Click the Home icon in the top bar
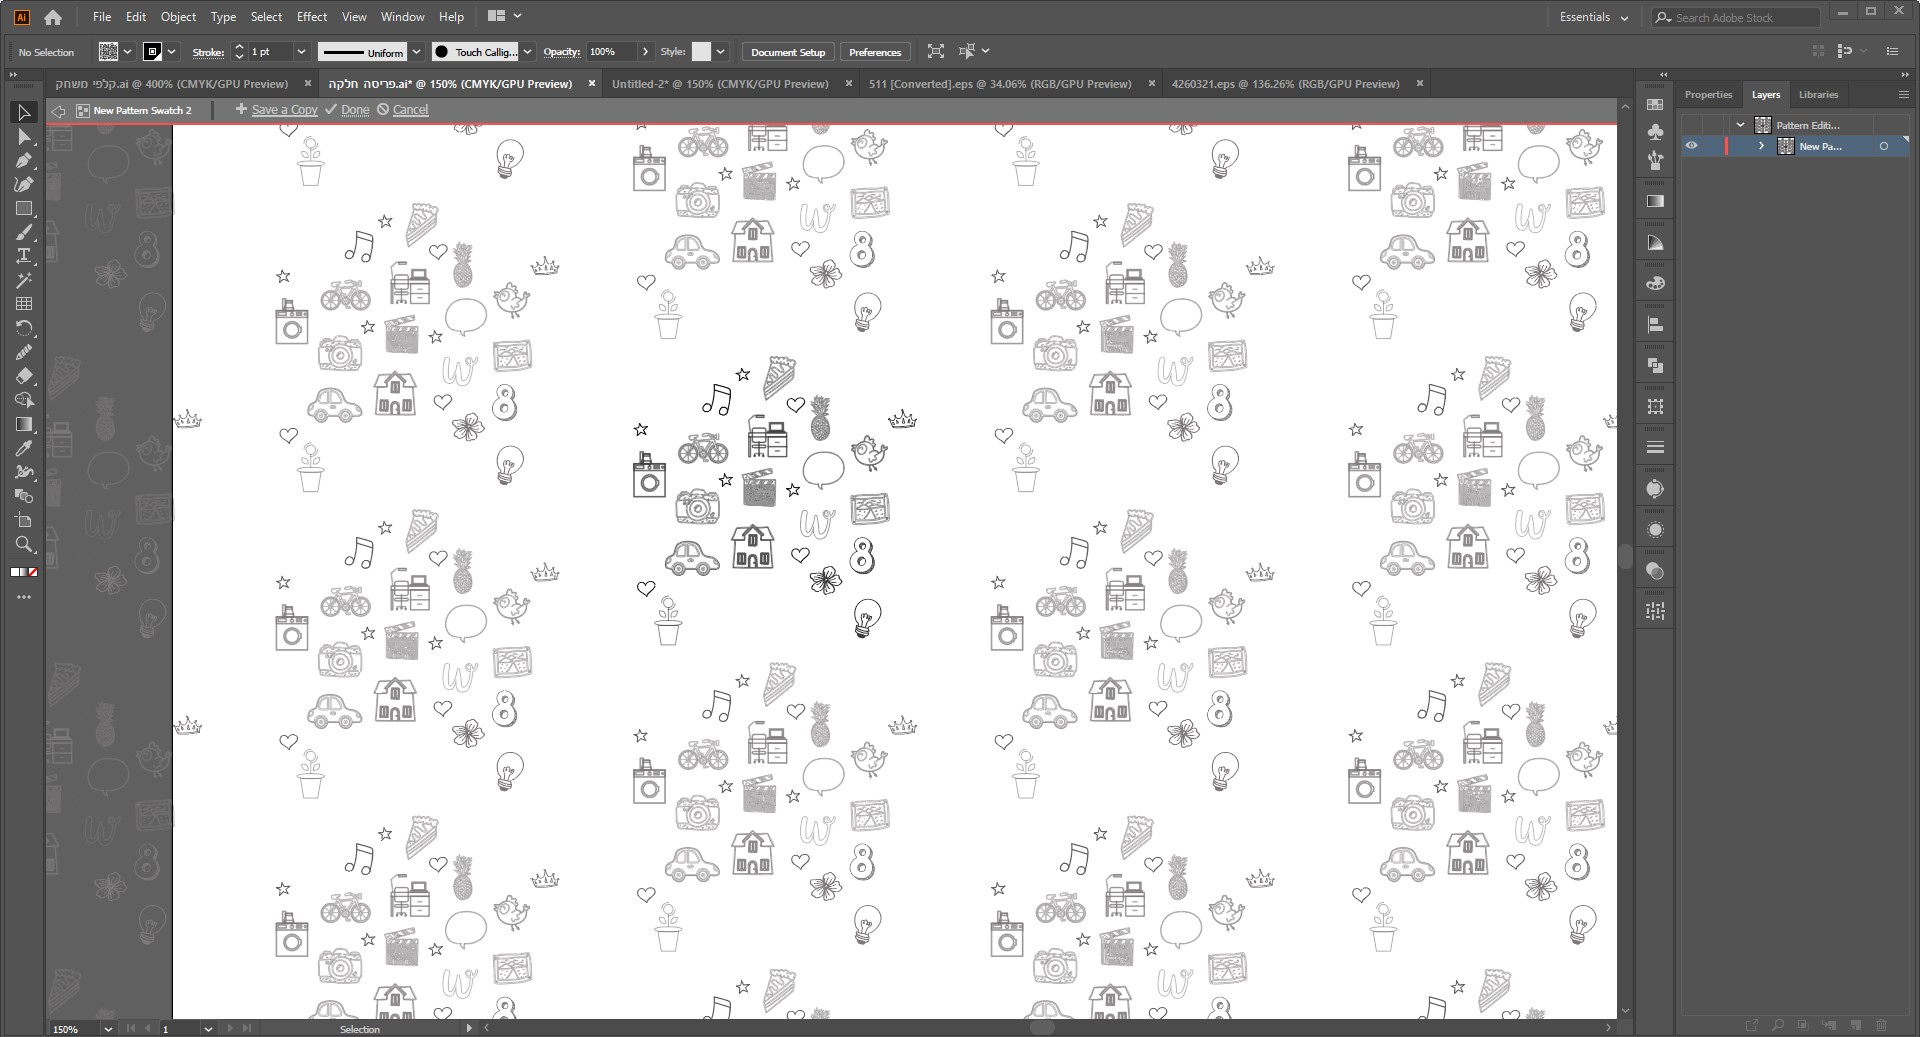The image size is (1920, 1037). point(53,17)
